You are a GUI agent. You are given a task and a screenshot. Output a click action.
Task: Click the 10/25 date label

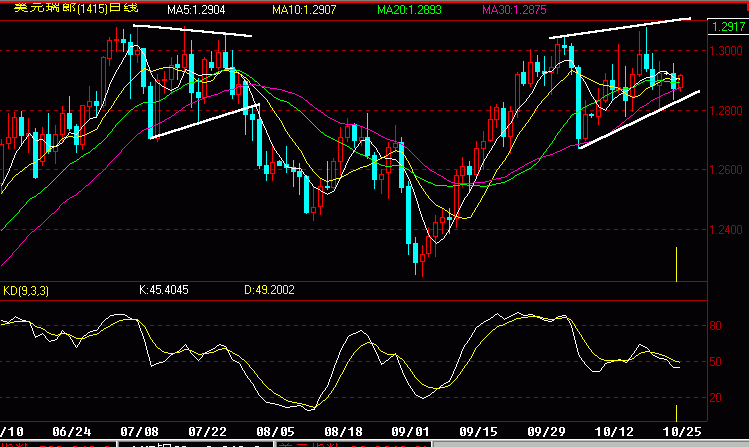click(x=682, y=432)
